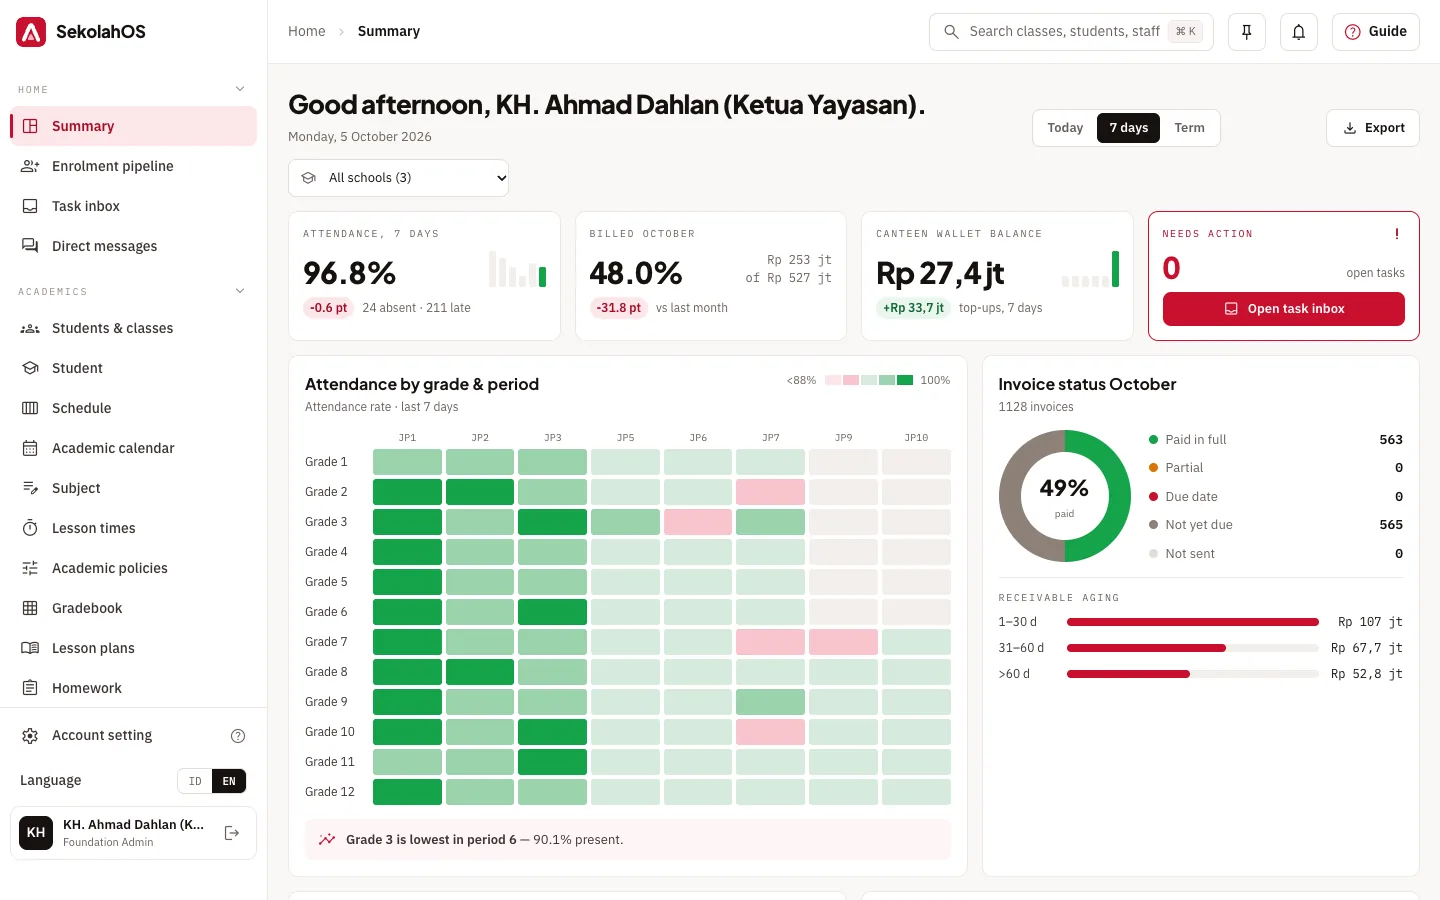Open Summary in the sidebar
This screenshot has width=1440, height=900.
point(133,126)
